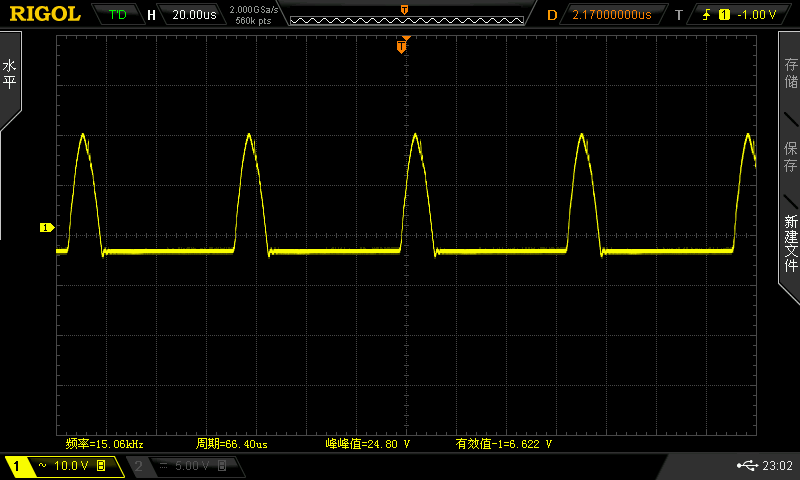Click the 23:02 clock display
This screenshot has width=800, height=480.
click(778, 465)
